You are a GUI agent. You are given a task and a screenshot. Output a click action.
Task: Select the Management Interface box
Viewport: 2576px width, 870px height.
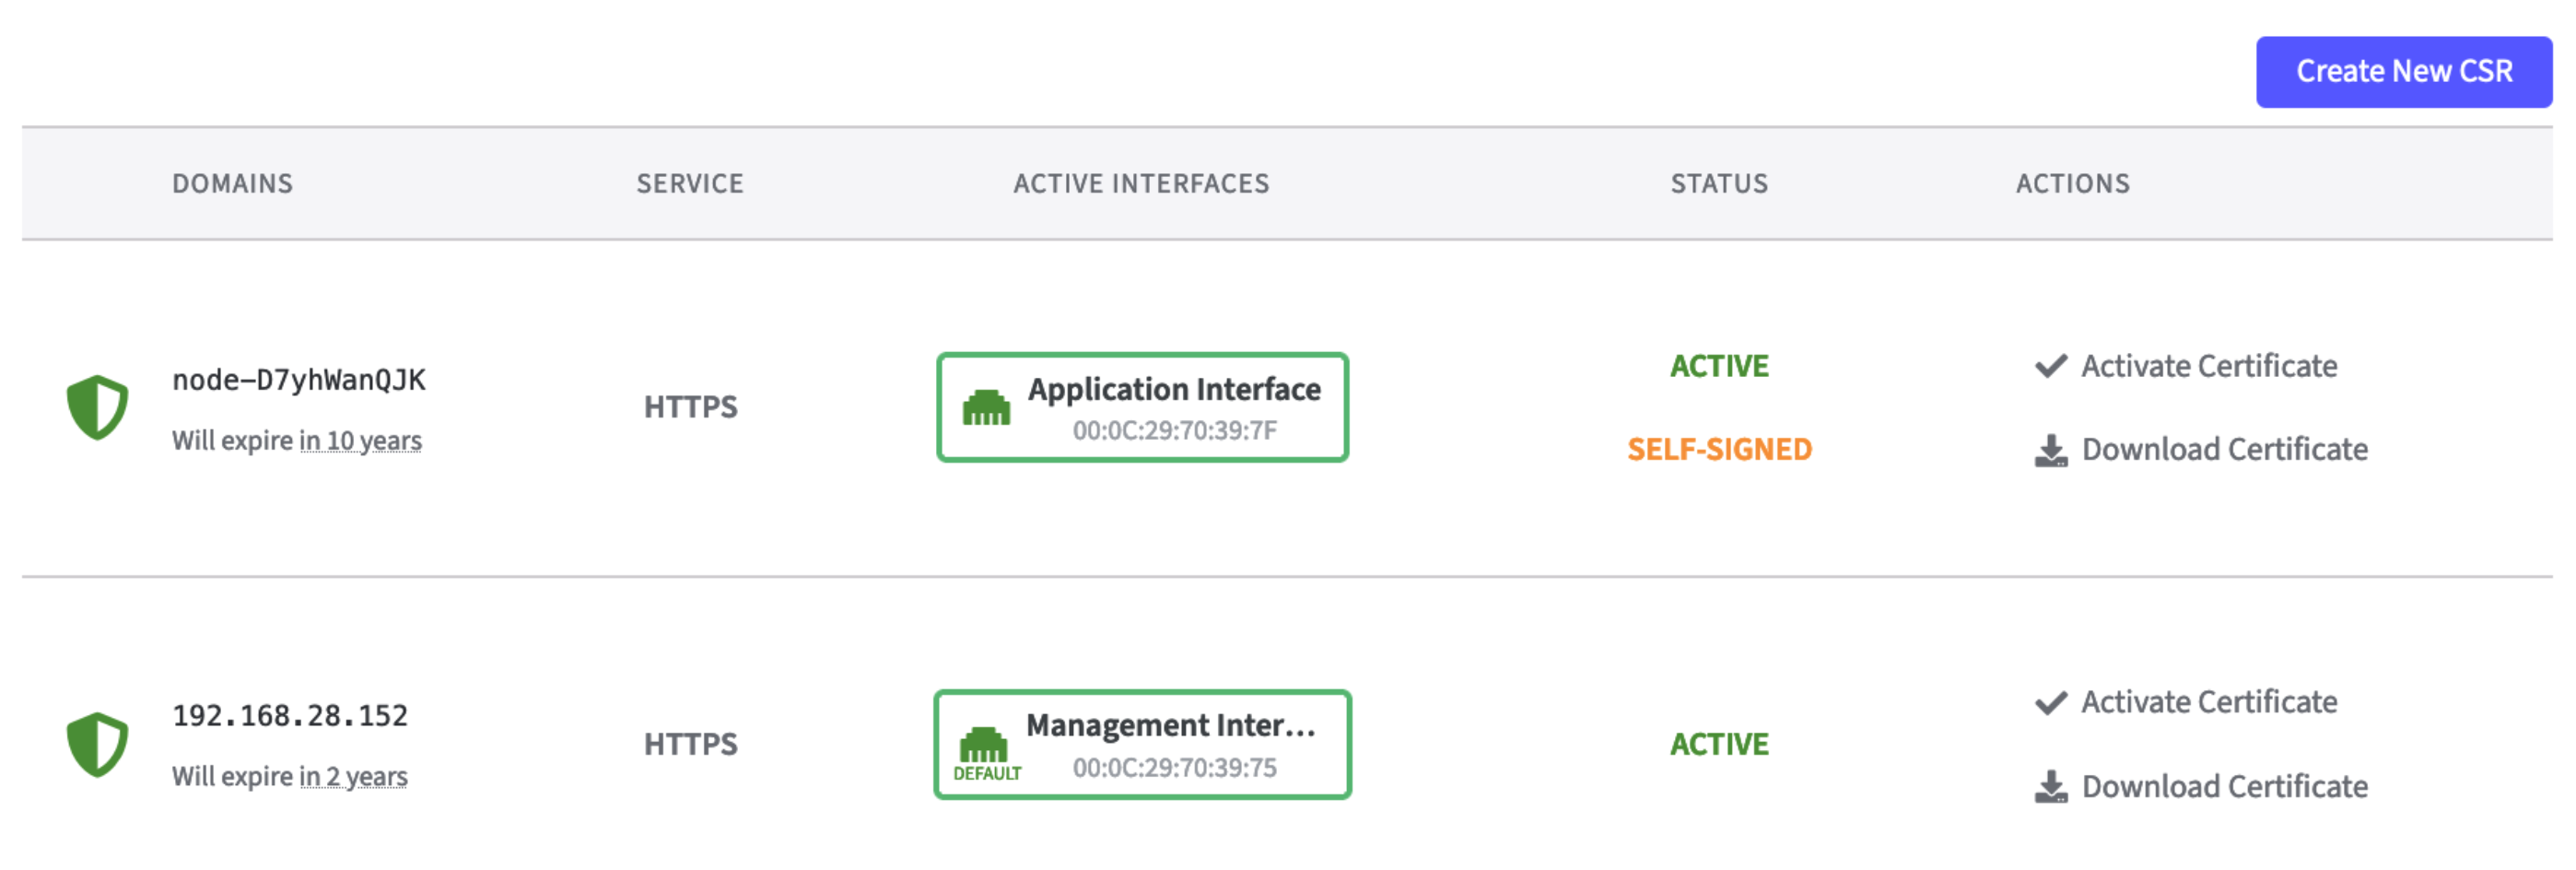pos(1142,744)
